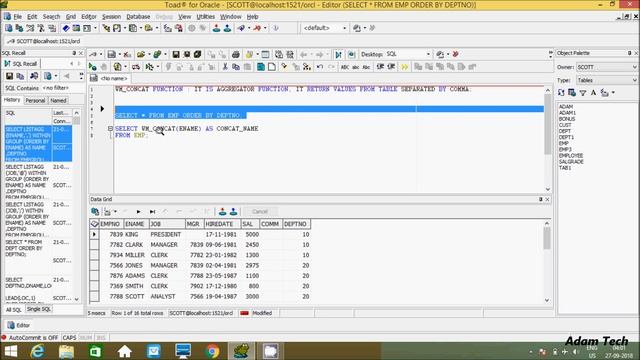This screenshot has width=640, height=360.
Task: Click the Commit icon in the Data Grid toolbar
Action: tap(222, 211)
